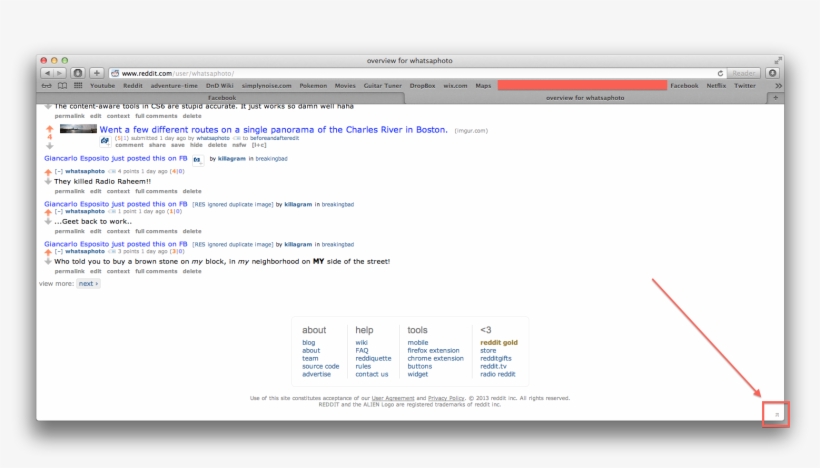Click edit under "...Geet back to work.."
This screenshot has height=468, width=820.
click(95, 231)
